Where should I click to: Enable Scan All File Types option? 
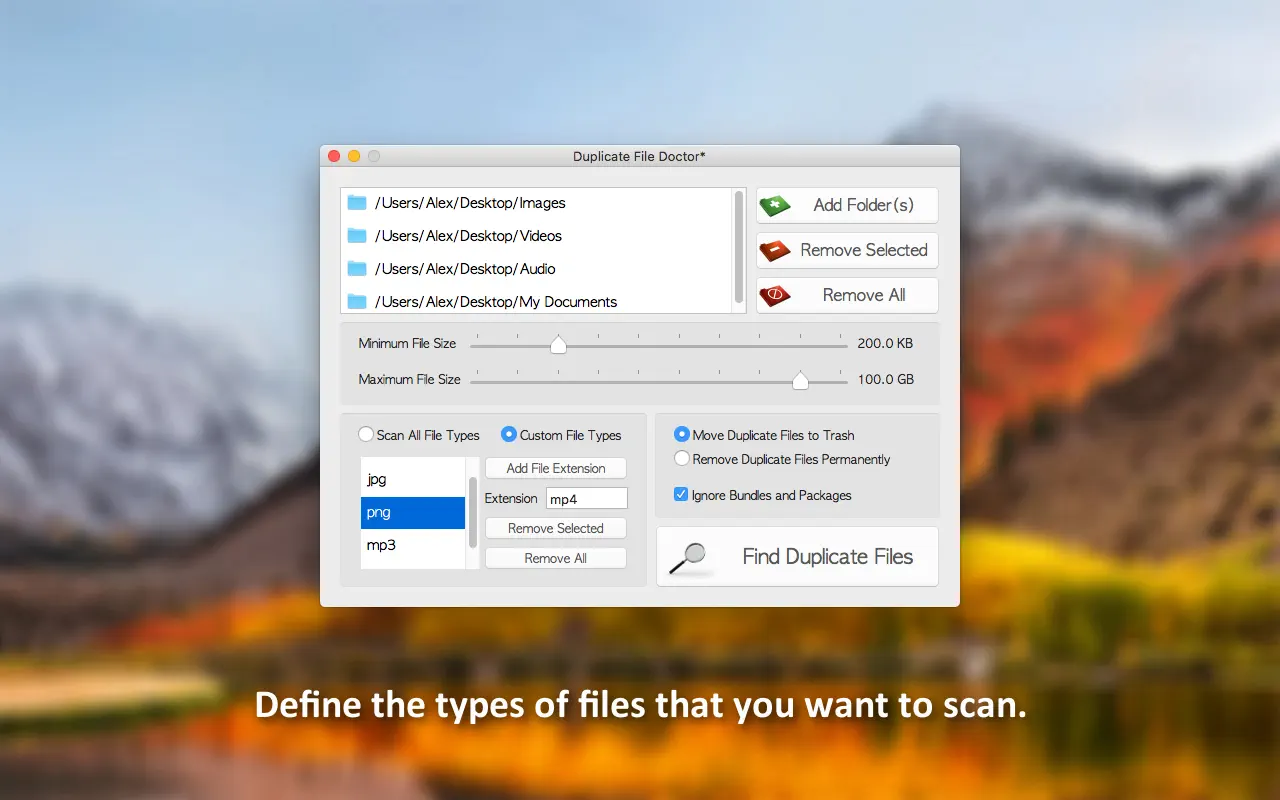366,435
